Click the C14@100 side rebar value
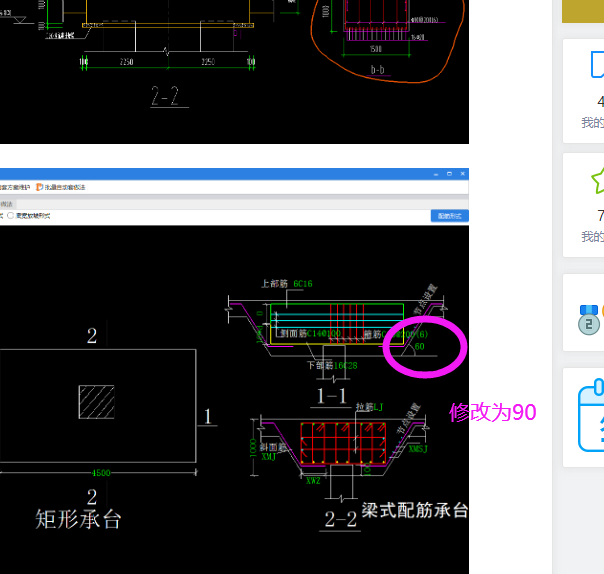The width and height of the screenshot is (604, 574). [x=324, y=333]
